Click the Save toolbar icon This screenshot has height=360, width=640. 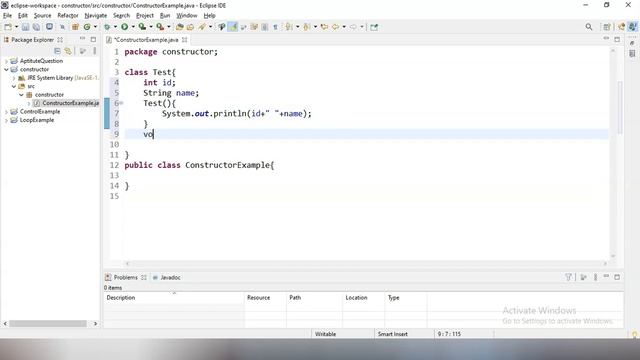(x=25, y=27)
